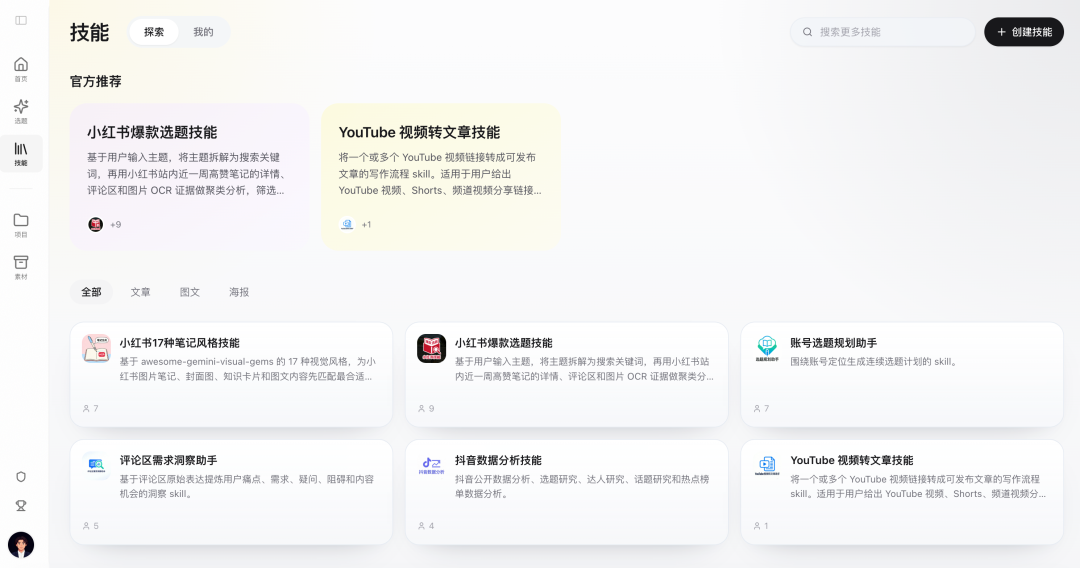1080x568 pixels.
Task: Select 图文 category filter
Action: 190,292
